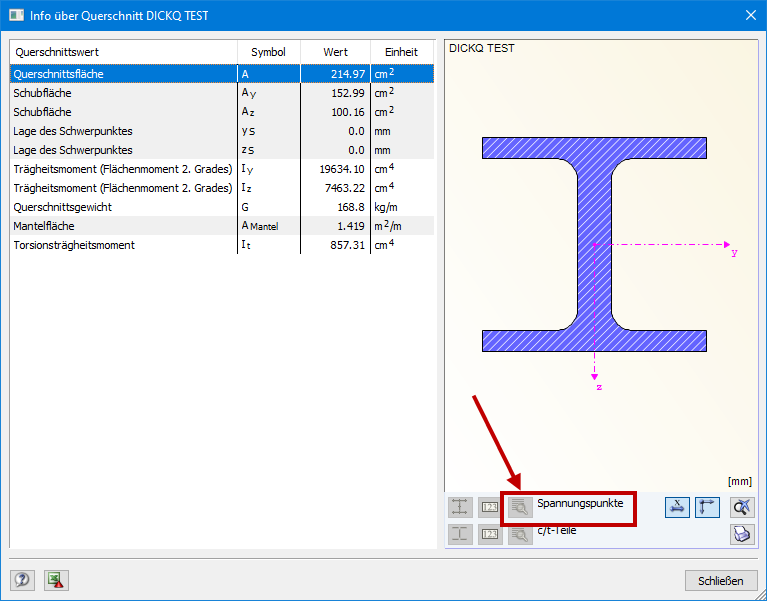This screenshot has height=601, width=767.
Task: Click the Querschnittswert column header
Action: [124, 52]
